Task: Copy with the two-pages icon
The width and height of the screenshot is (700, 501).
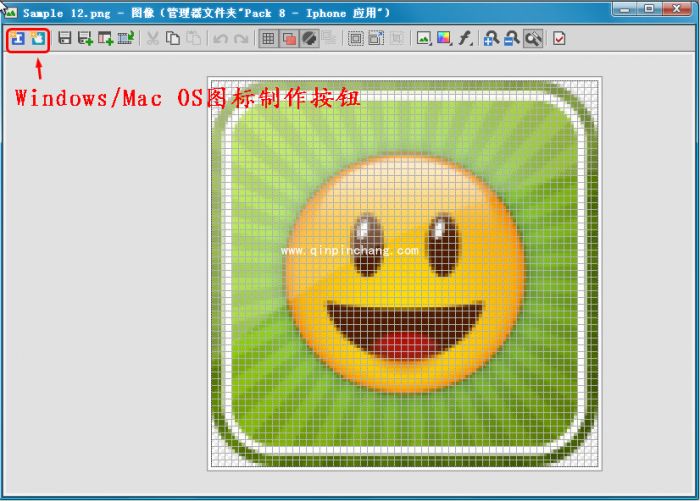Action: click(173, 38)
